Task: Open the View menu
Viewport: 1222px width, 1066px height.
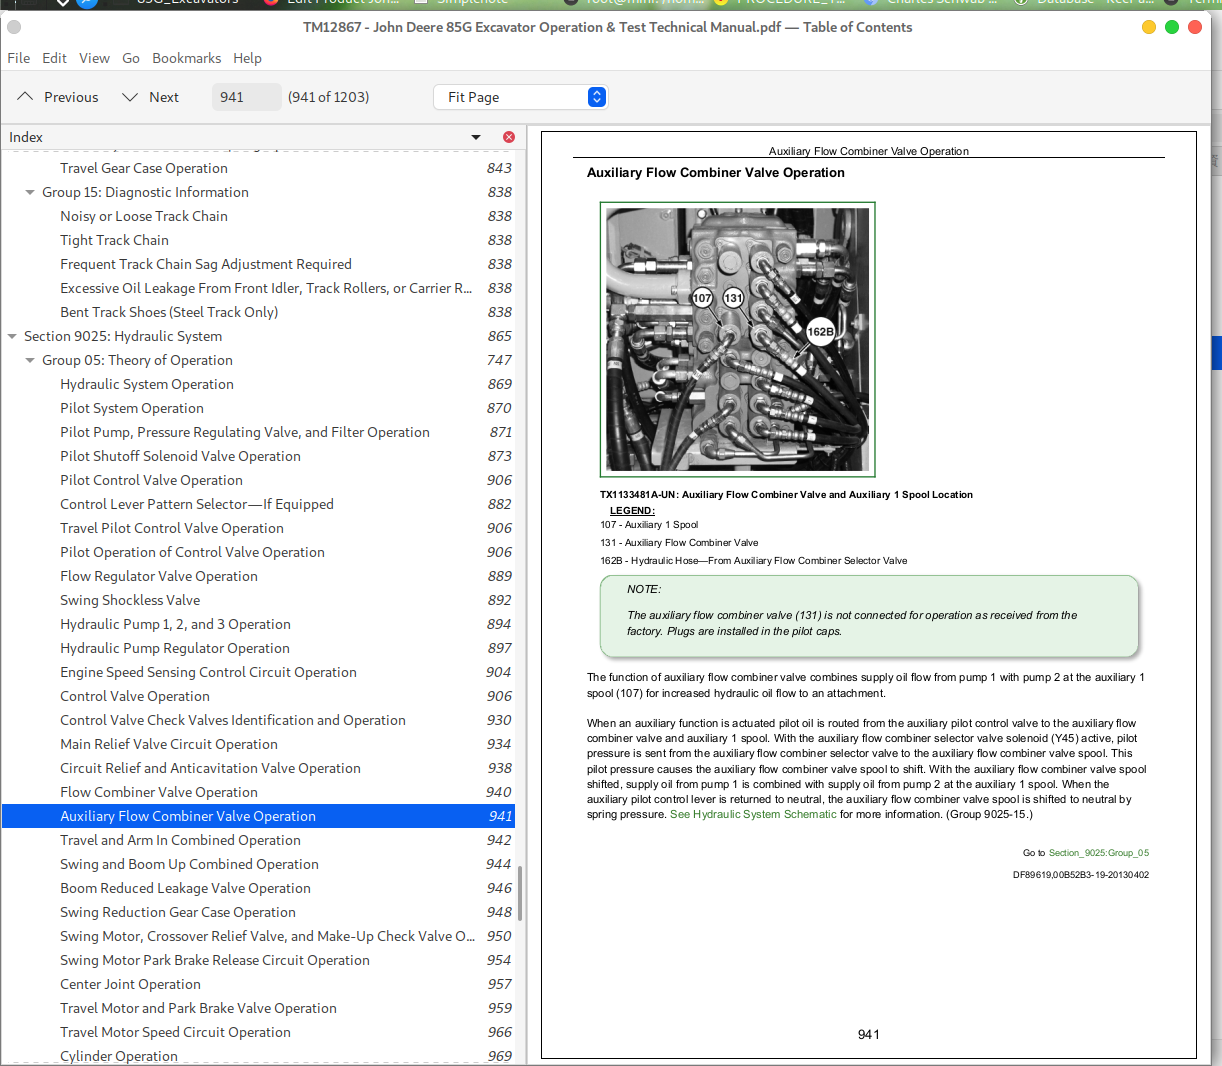Action: pos(94,58)
